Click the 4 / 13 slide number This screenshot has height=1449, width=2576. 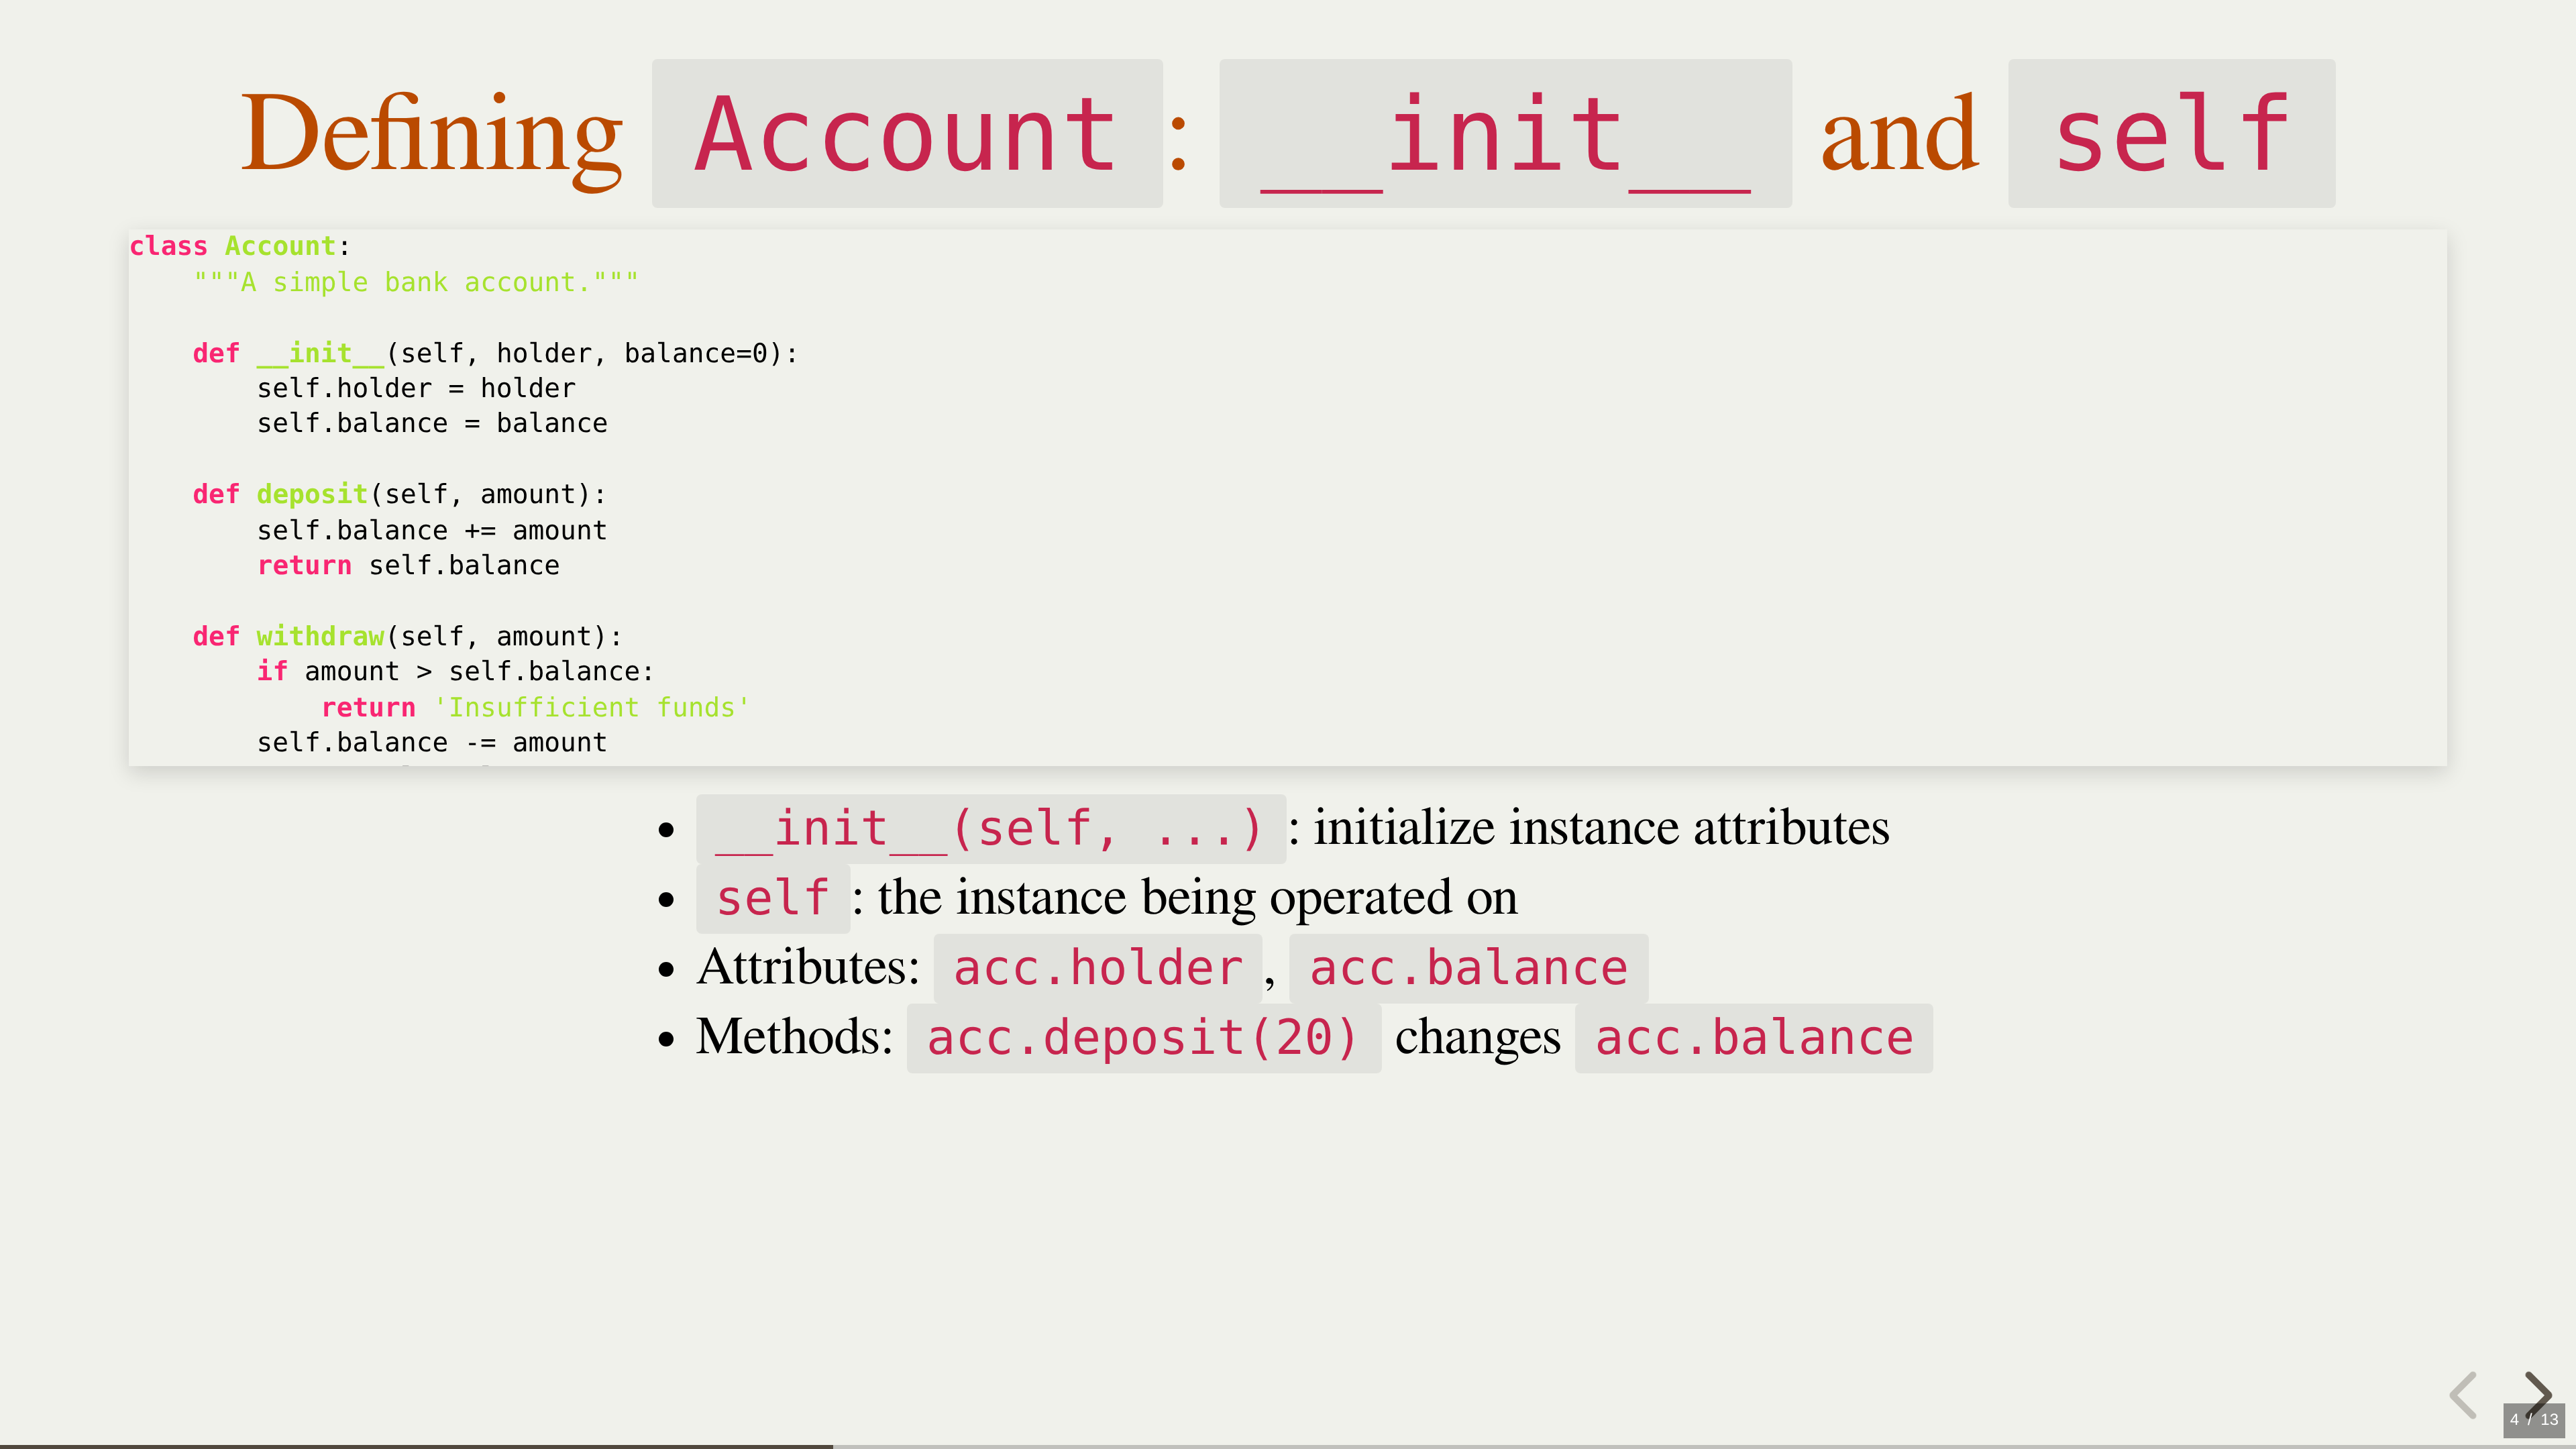tap(2533, 1419)
